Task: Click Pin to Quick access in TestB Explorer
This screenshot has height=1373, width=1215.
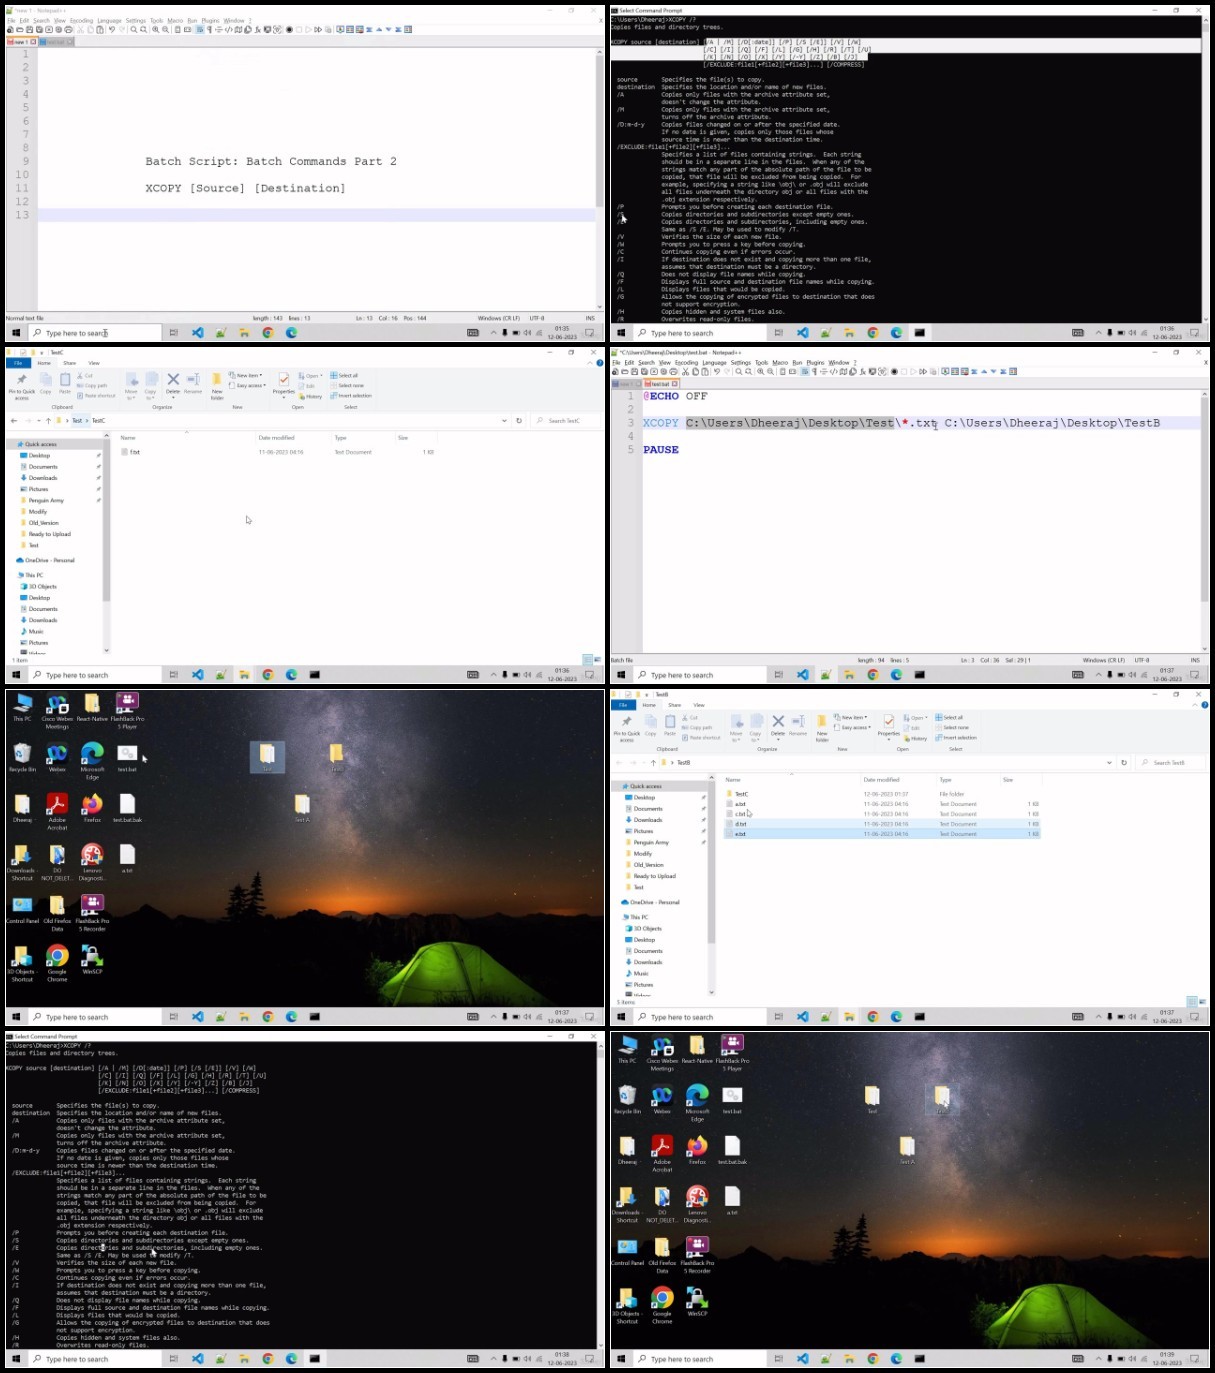Action: coord(627,728)
